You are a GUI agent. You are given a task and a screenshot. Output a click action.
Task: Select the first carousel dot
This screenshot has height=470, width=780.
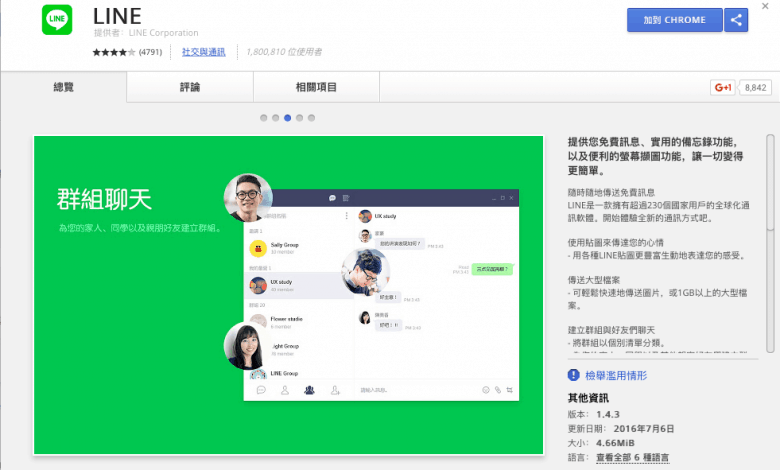click(x=264, y=118)
